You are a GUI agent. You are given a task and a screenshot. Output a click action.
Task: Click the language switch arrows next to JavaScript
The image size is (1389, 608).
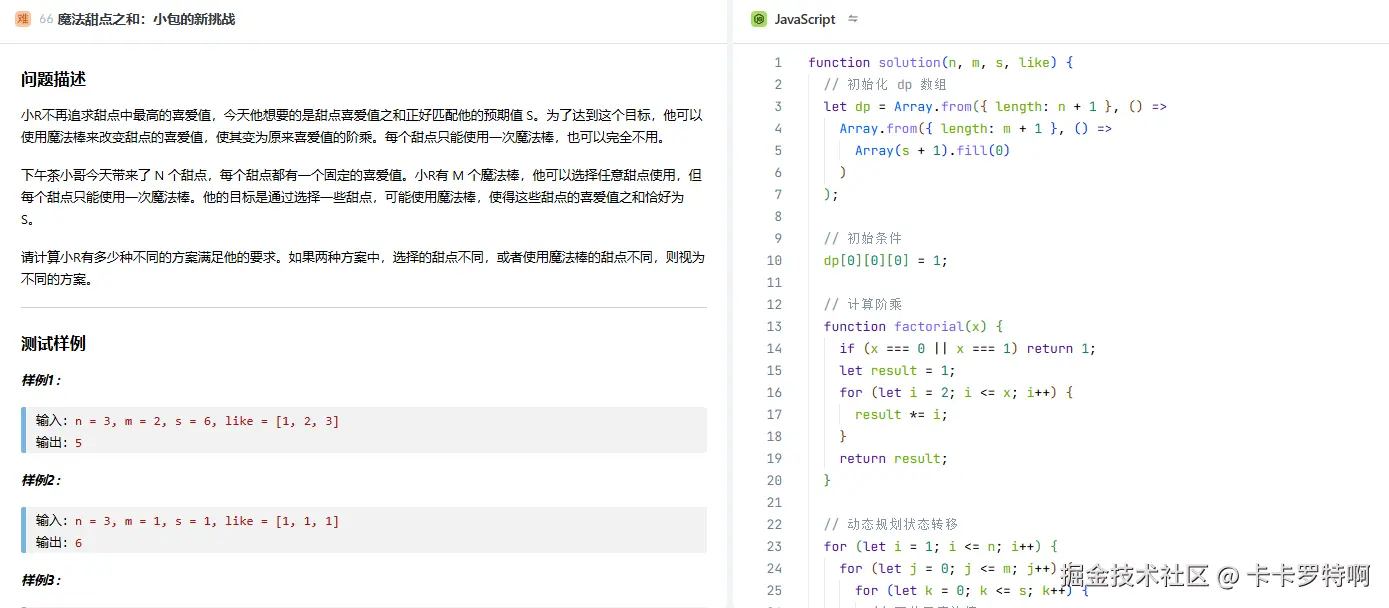pos(852,19)
